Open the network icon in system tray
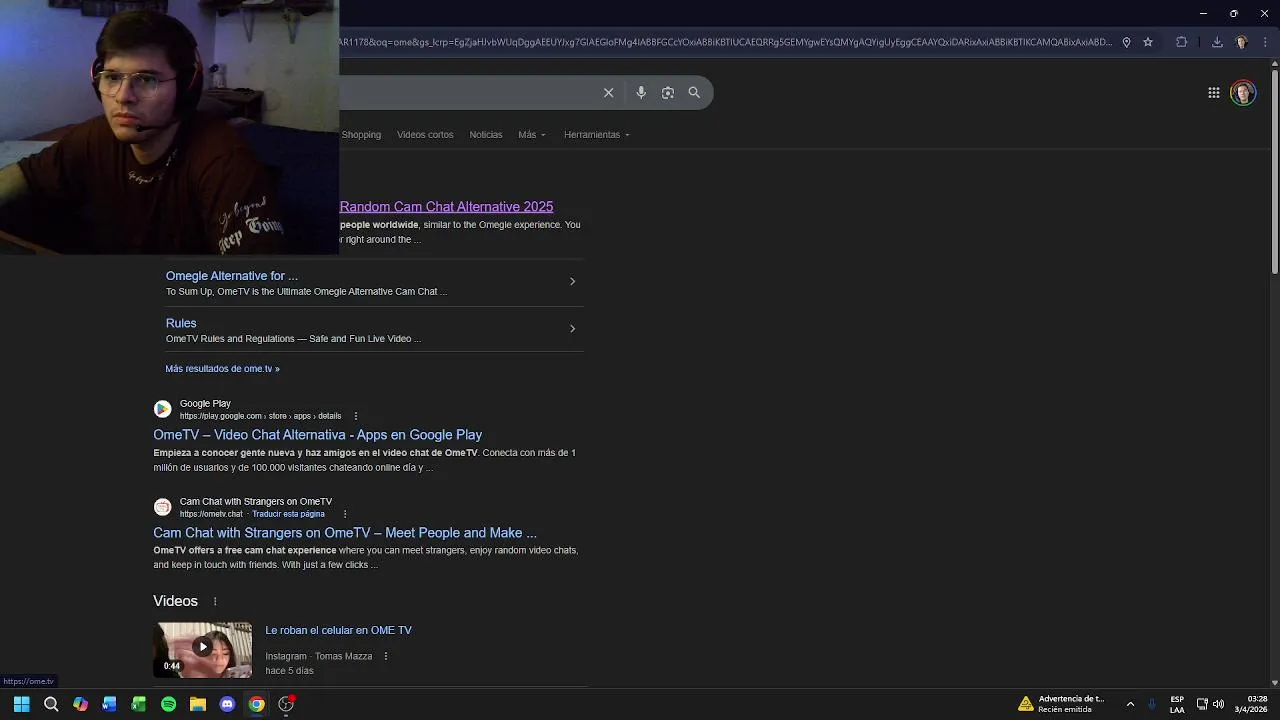 1202,704
